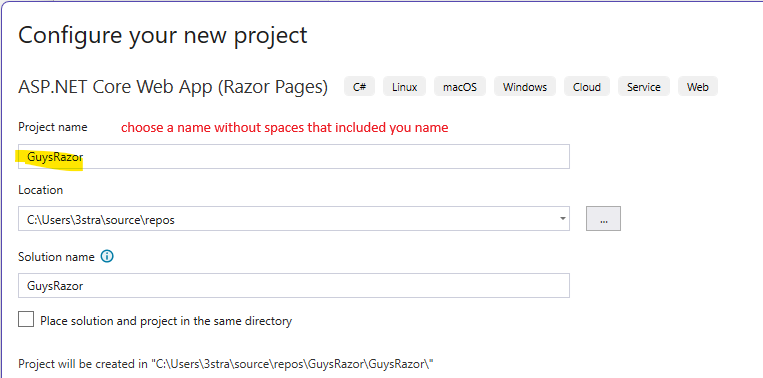Click the 'Project name' label
This screenshot has width=763, height=378.
[x=53, y=127]
